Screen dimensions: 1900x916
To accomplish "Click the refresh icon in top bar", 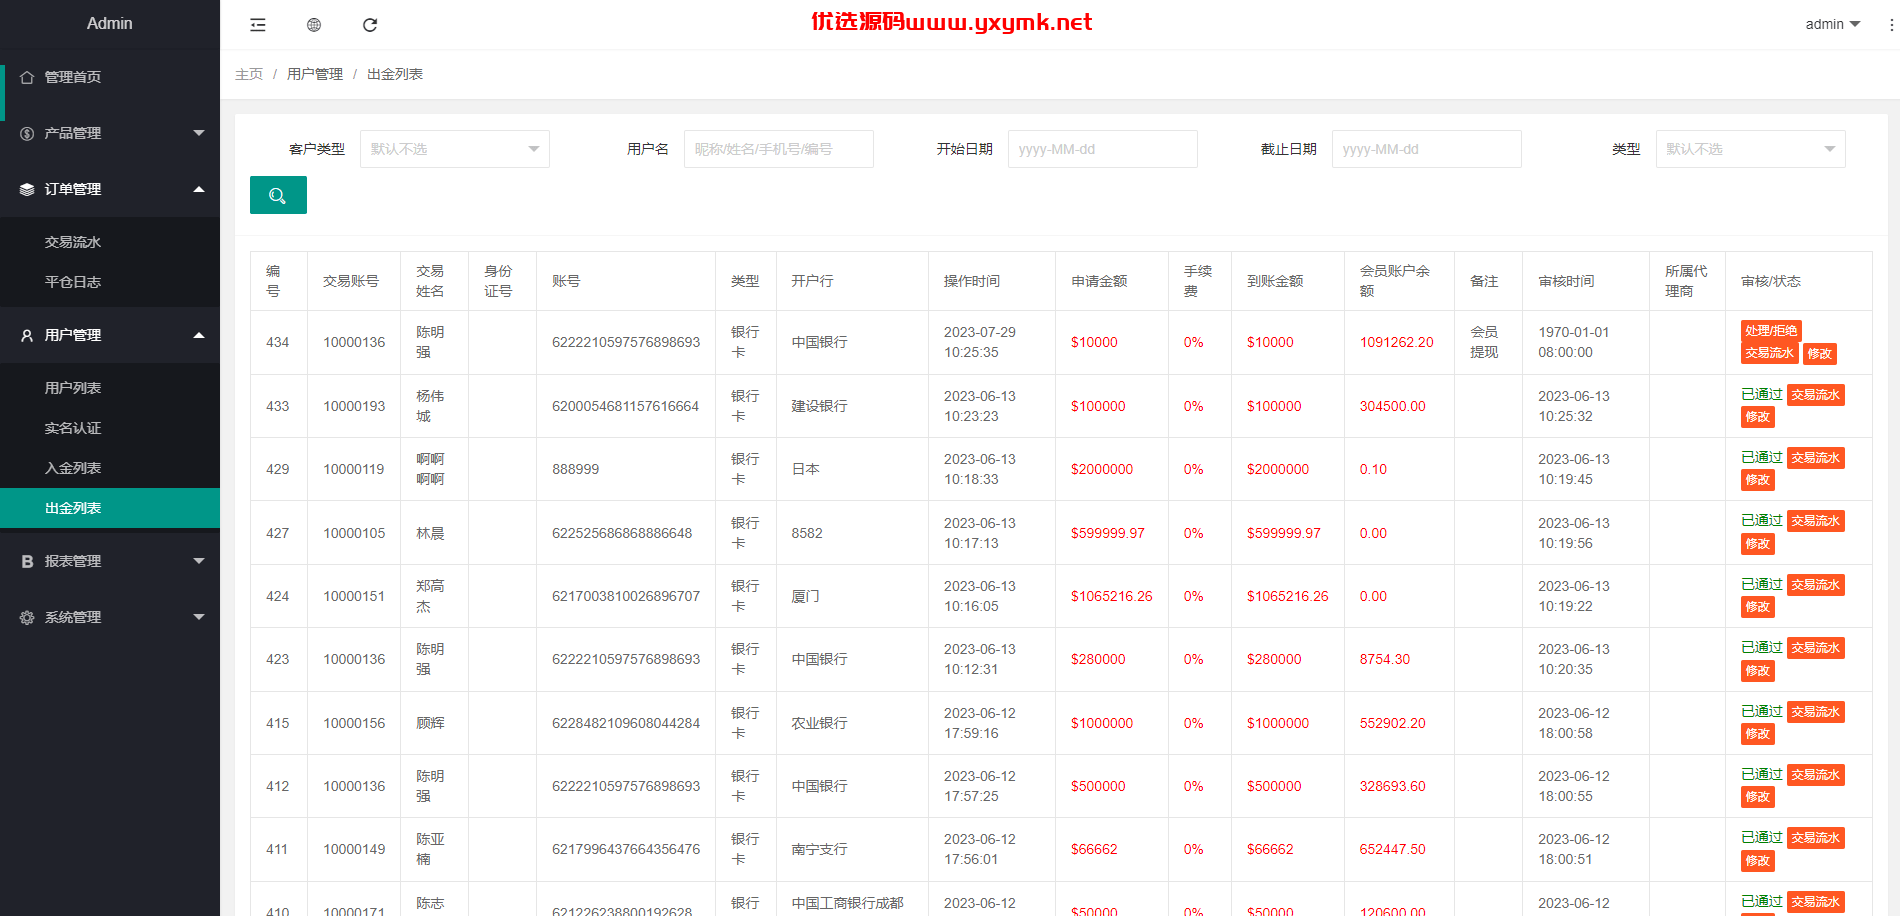I will point(370,25).
